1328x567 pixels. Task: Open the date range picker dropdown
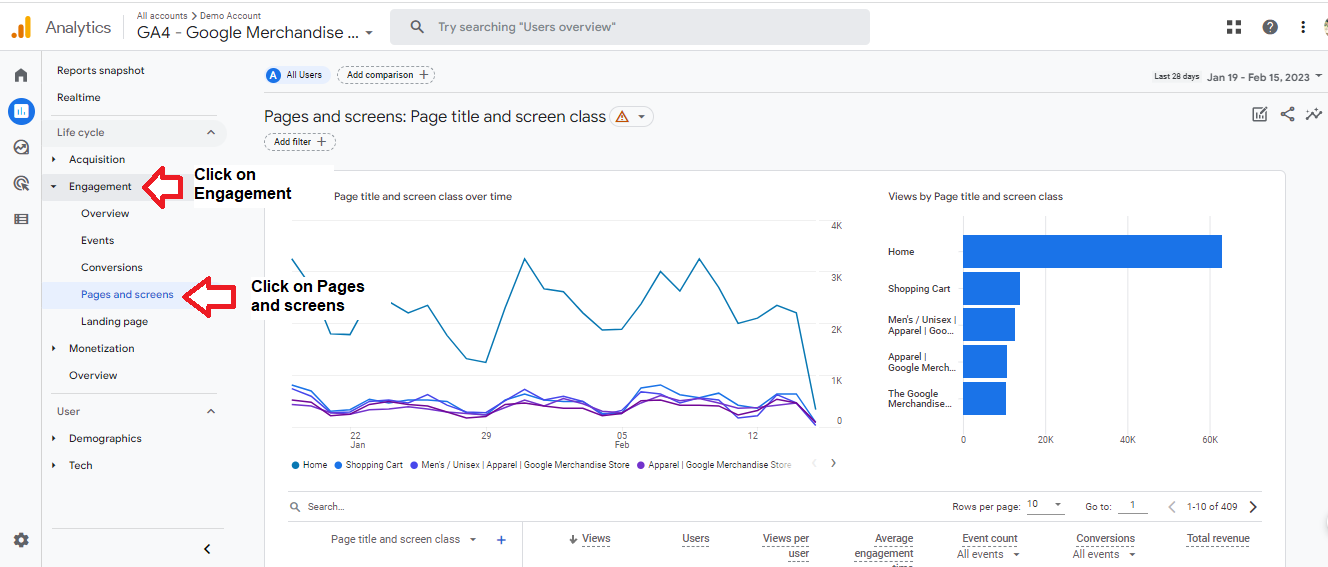pyautogui.click(x=1264, y=76)
